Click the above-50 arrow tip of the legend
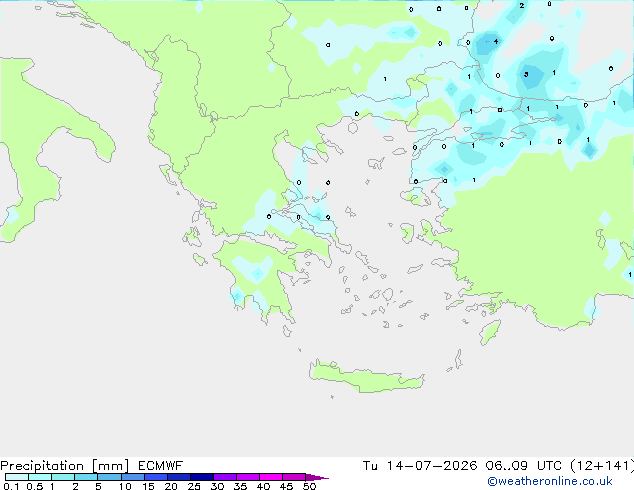Screen dimensions: 634x490 (317, 477)
